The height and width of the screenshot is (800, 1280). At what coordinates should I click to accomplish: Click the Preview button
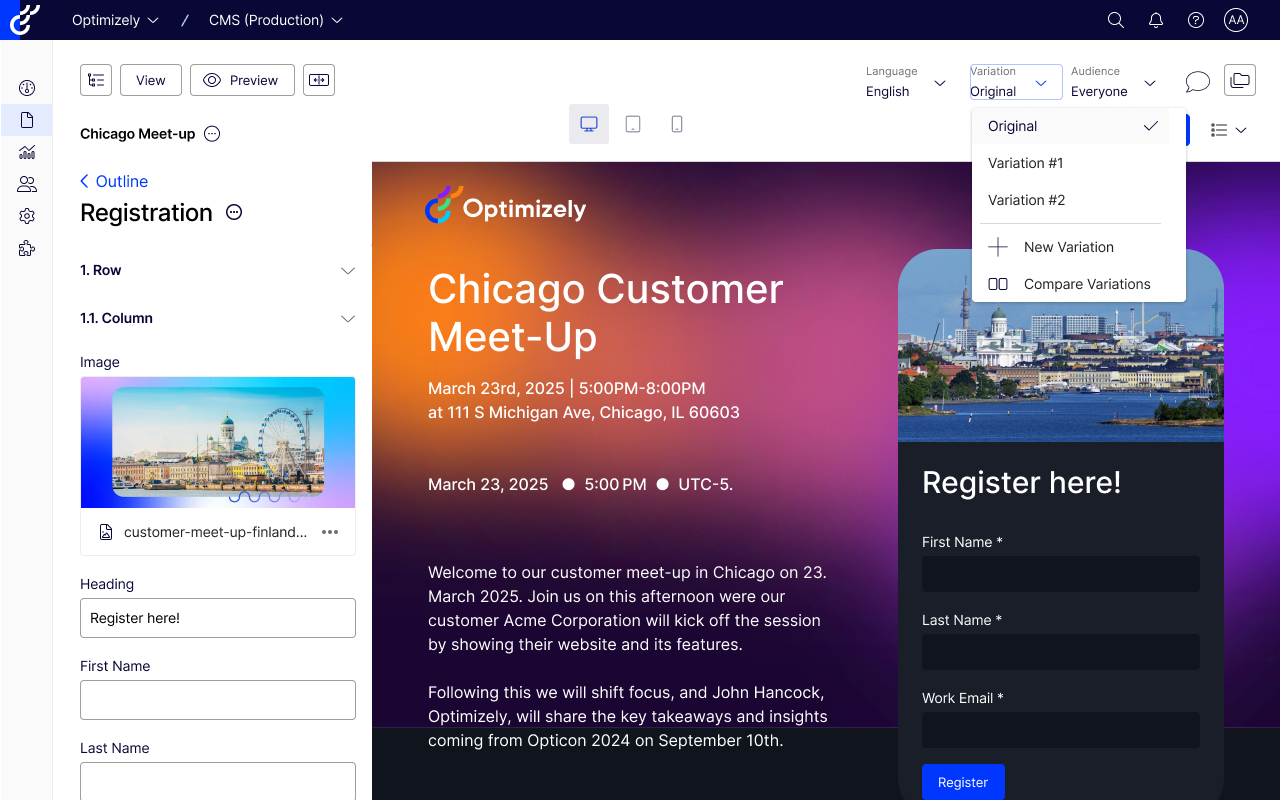(242, 80)
